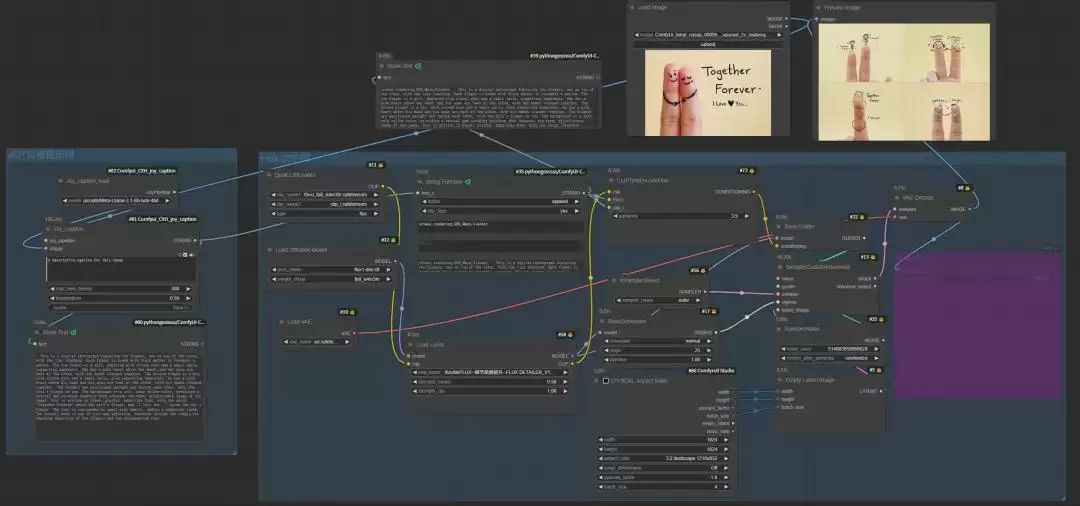Viewport: 1080px width, 506px height.
Task: Adjust the strength_model slider in Load LoRA
Action: (x=489, y=381)
